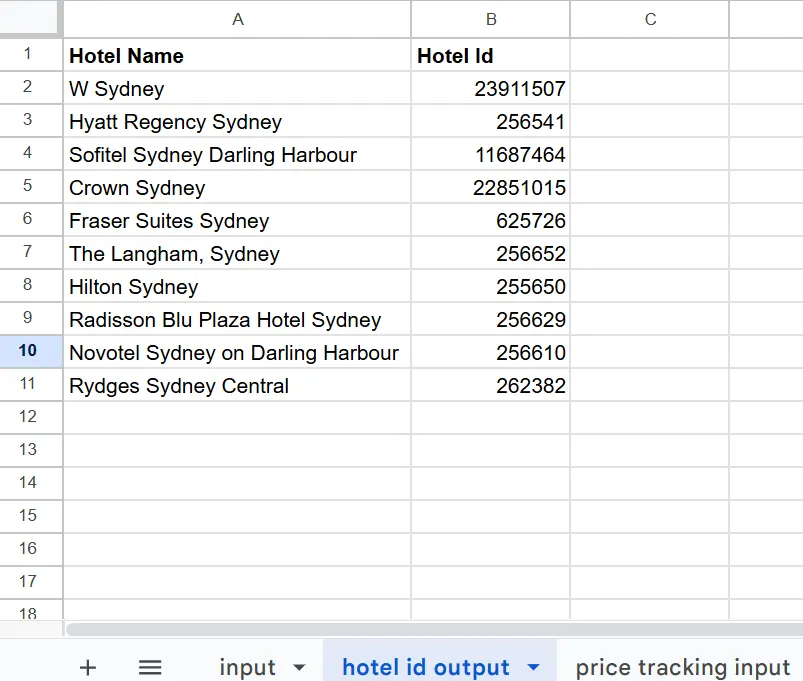Screen dimensions: 803x681
Task: Select column A header
Action: click(237, 19)
